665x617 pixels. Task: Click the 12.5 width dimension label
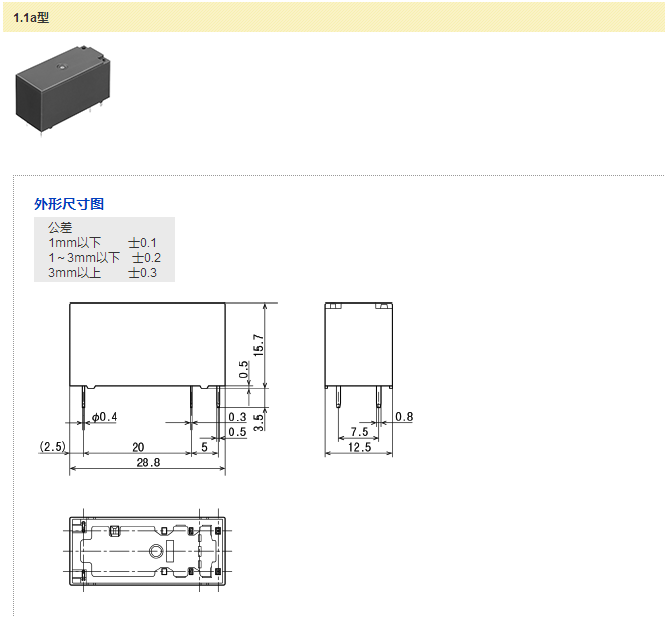[x=358, y=447]
